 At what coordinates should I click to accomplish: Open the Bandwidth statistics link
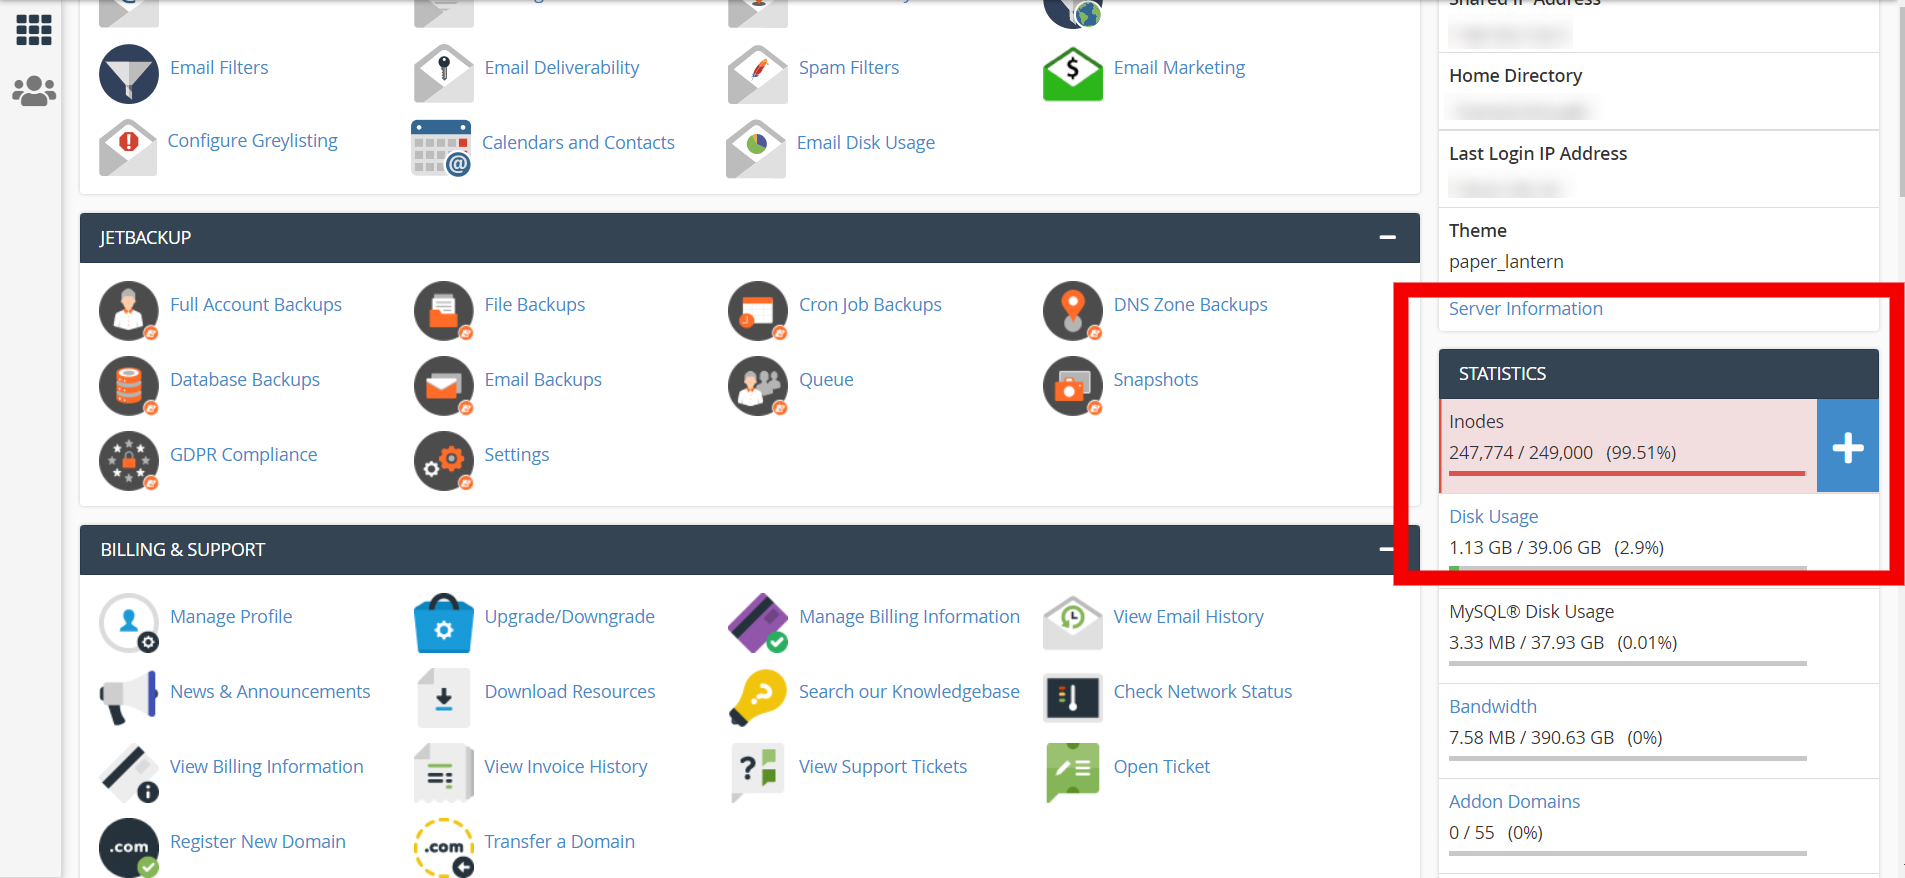click(x=1492, y=707)
